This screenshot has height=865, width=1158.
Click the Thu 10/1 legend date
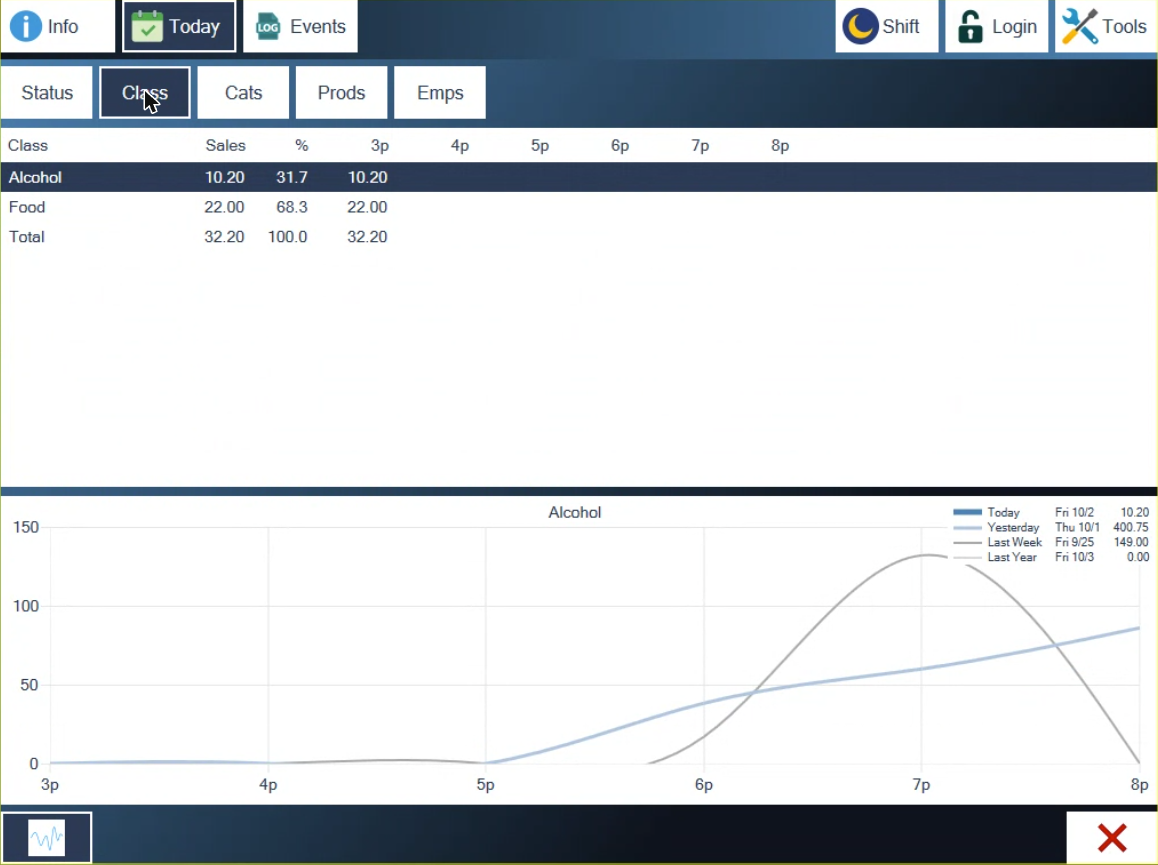[1077, 527]
